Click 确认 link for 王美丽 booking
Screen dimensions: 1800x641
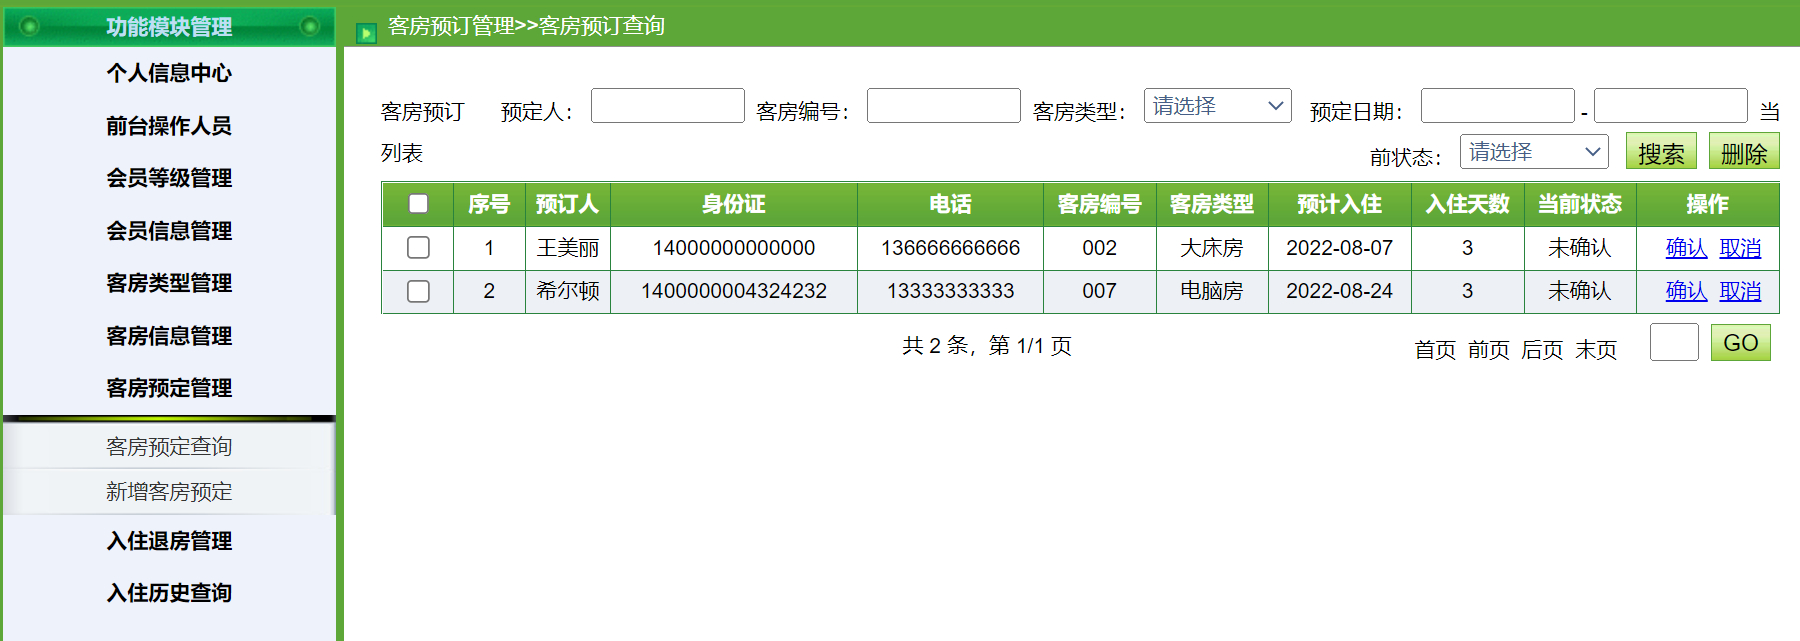(1686, 248)
